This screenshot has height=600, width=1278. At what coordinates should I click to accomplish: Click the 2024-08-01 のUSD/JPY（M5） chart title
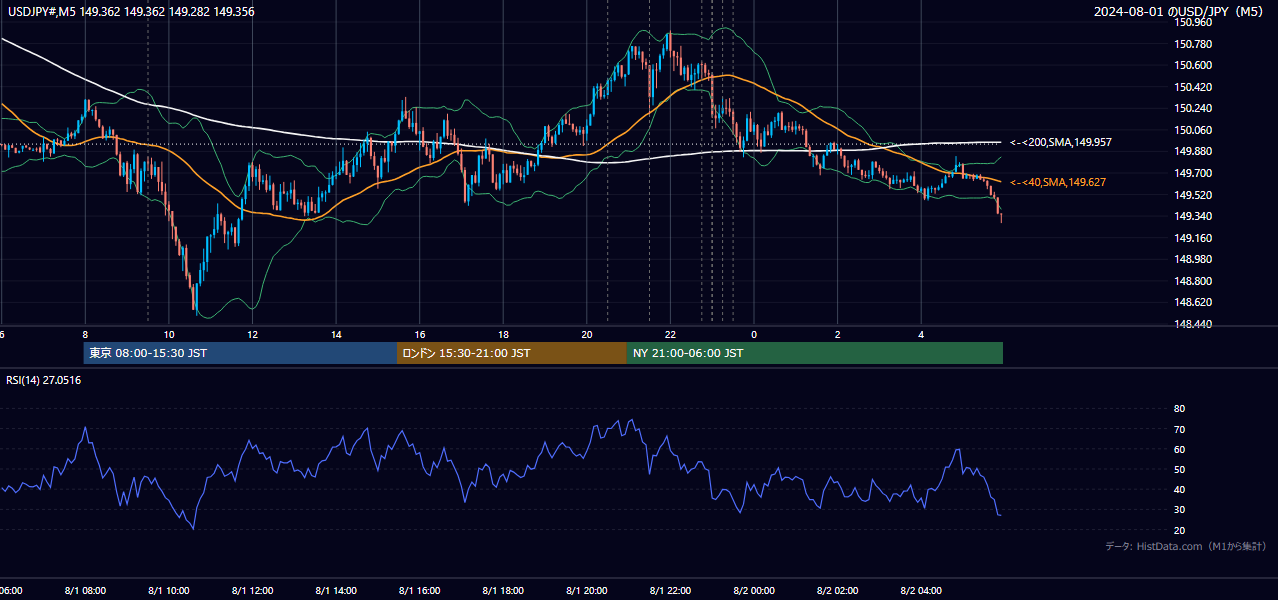1178,12
